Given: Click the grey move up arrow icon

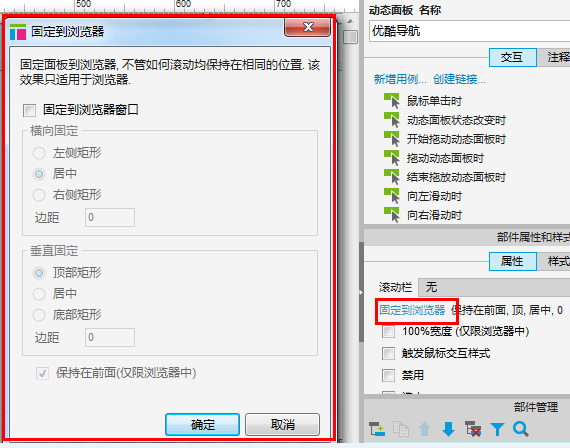Looking at the screenshot, I should click(x=425, y=429).
